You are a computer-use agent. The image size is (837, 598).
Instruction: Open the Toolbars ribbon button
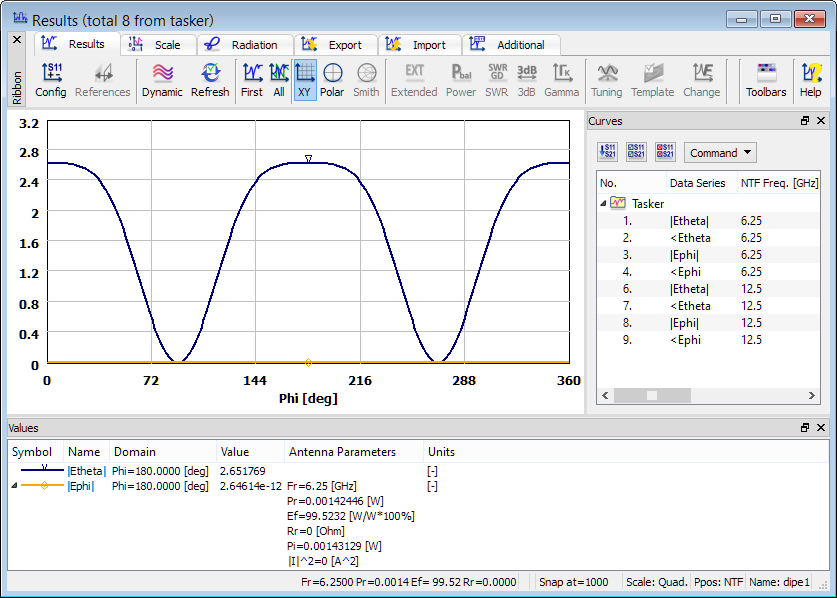(x=766, y=80)
